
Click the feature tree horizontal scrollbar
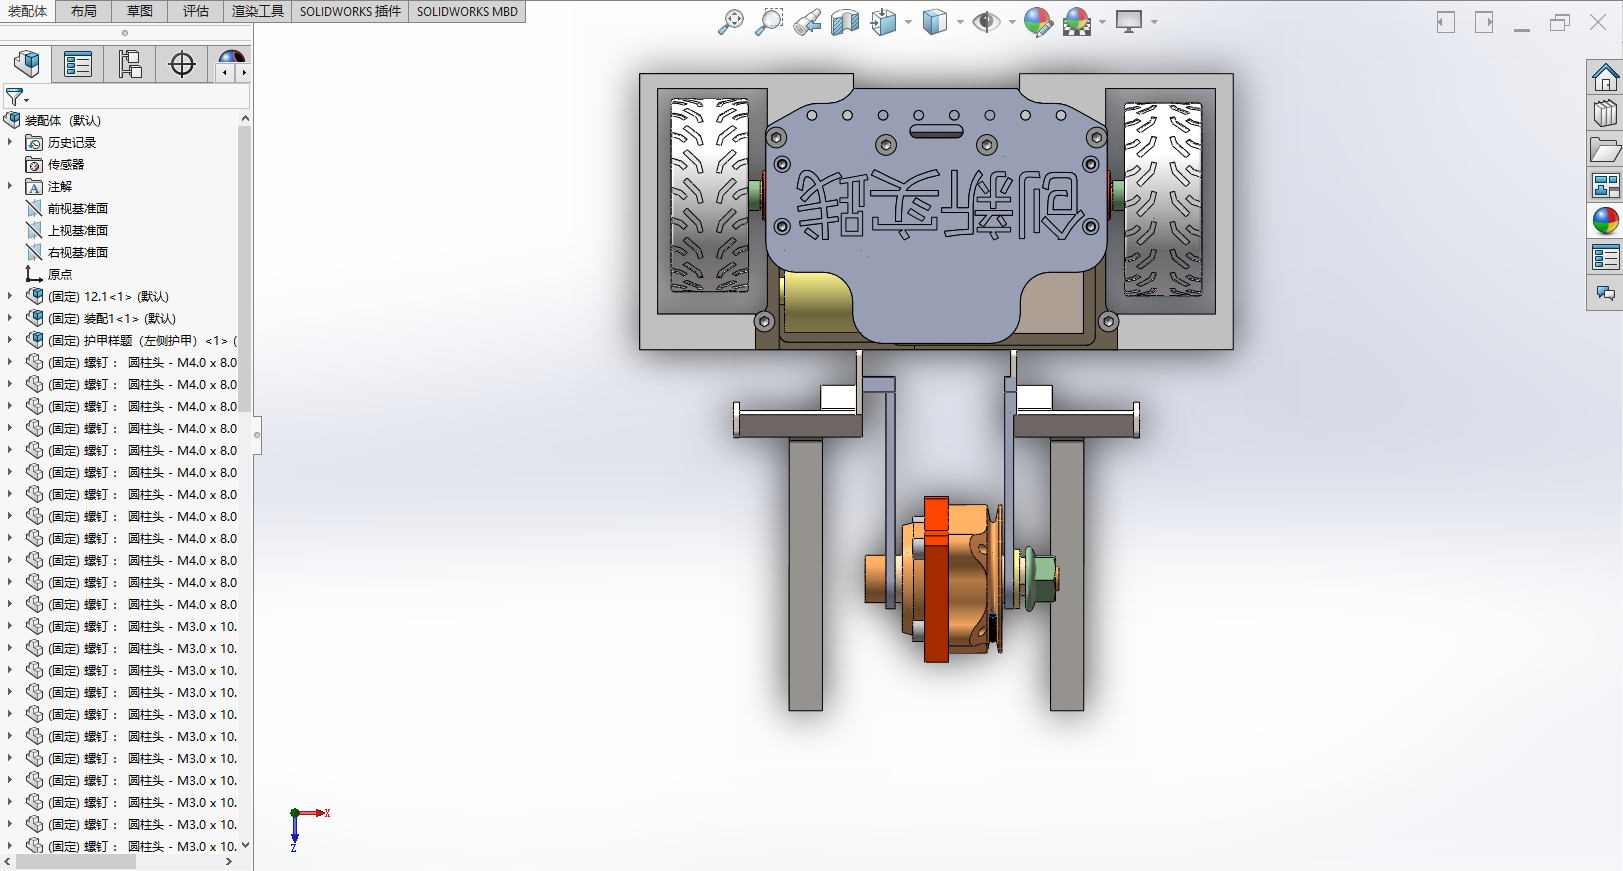(75, 861)
